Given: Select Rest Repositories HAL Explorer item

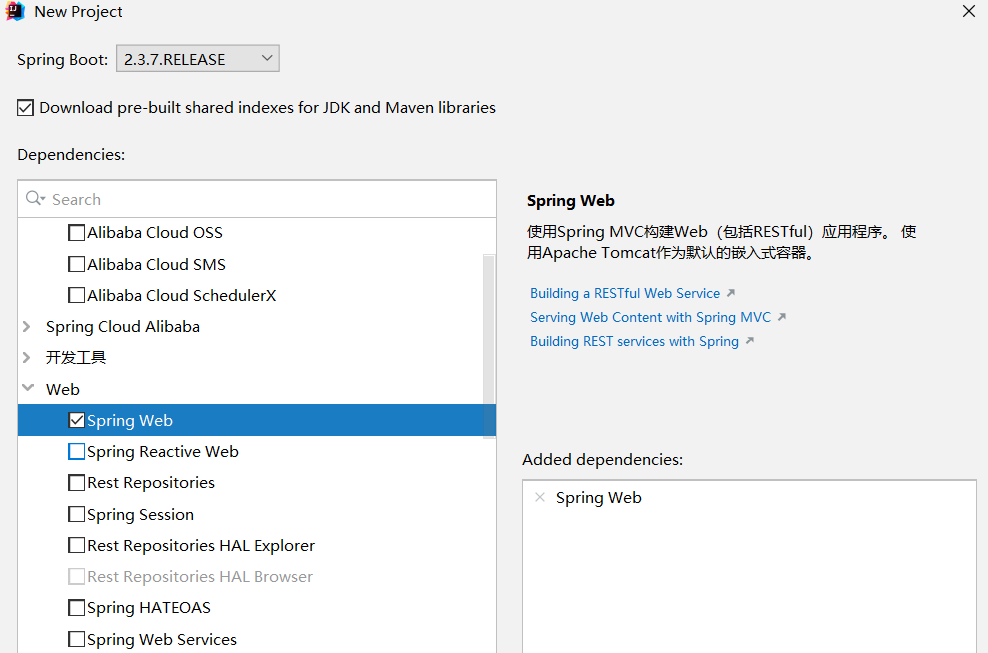Looking at the screenshot, I should coord(200,545).
